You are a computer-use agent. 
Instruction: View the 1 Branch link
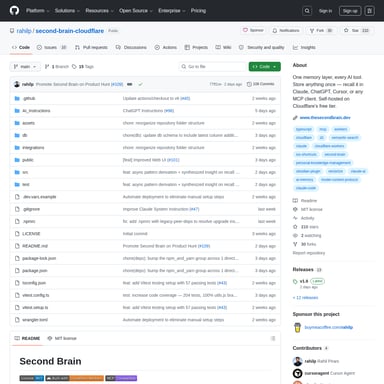click(57, 67)
